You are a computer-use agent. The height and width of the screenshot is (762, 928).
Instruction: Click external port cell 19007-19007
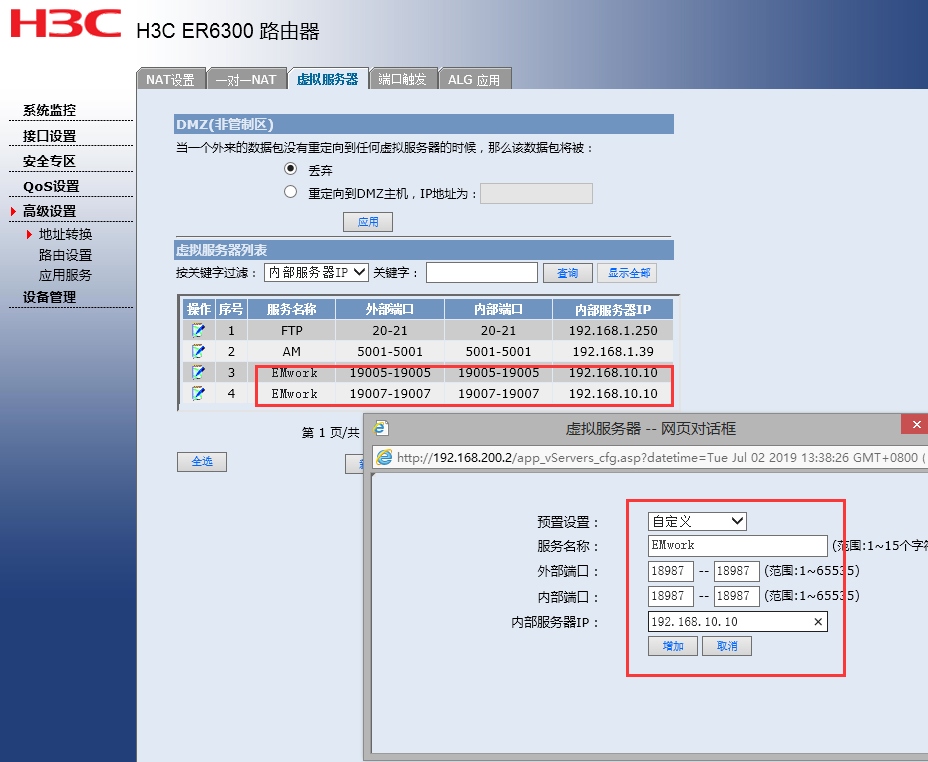click(x=389, y=393)
